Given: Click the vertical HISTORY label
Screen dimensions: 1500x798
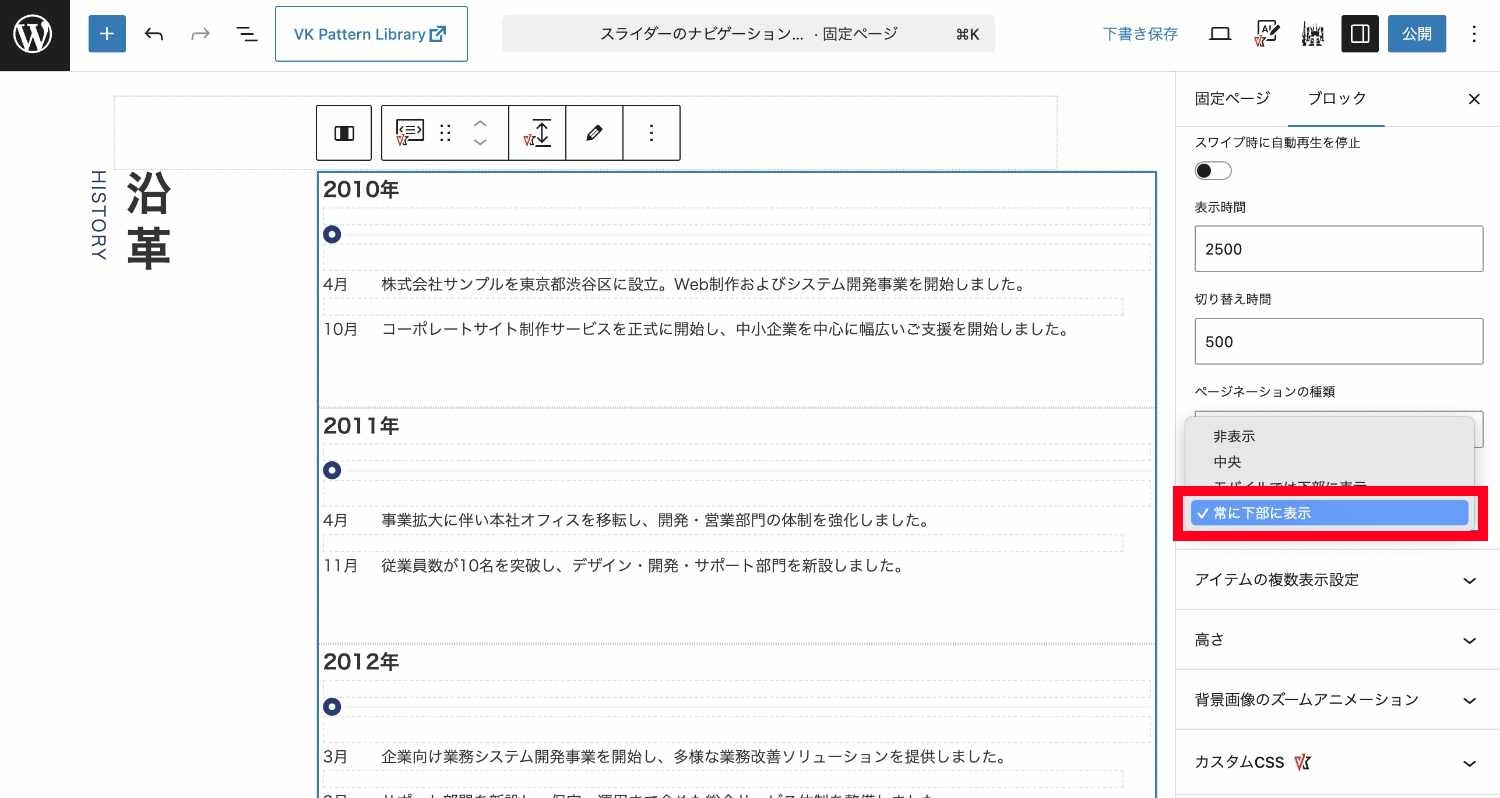Looking at the screenshot, I should tap(98, 215).
